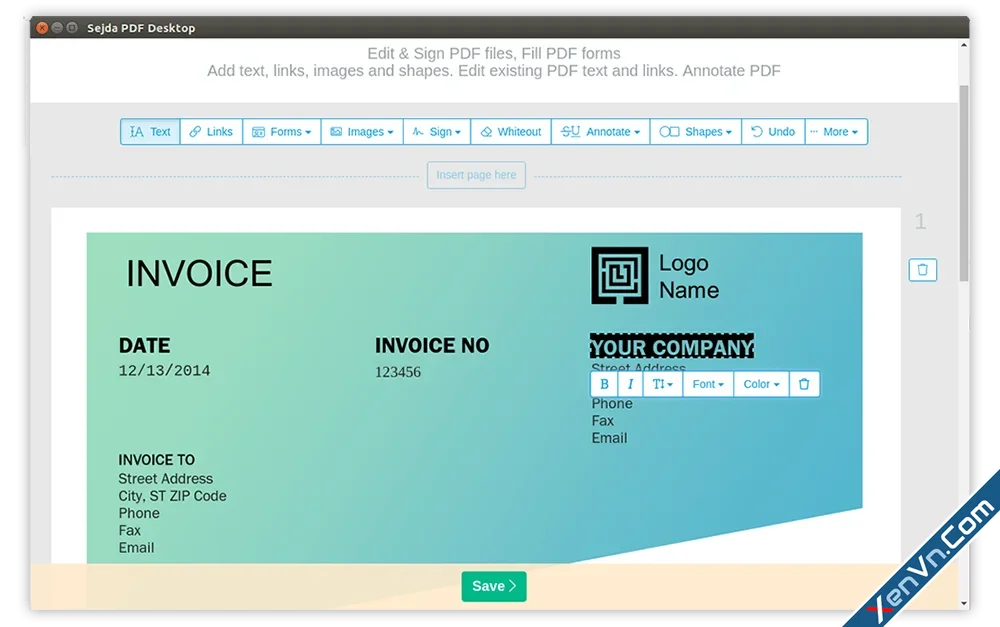
Task: Click Insert page here button
Action: click(x=476, y=175)
